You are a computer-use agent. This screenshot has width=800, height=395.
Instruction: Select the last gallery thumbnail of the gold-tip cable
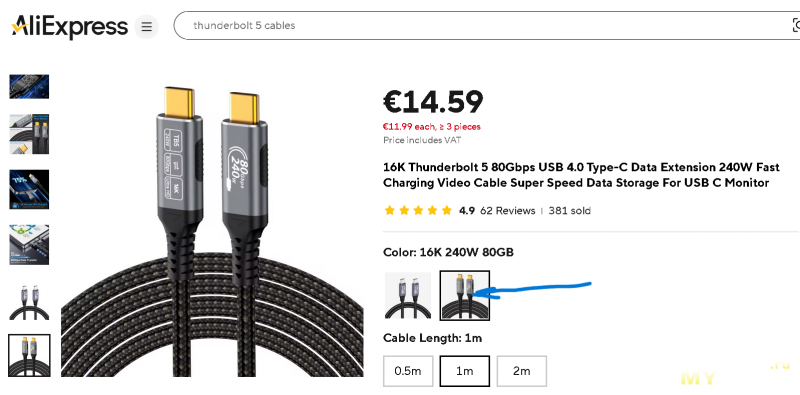point(29,355)
